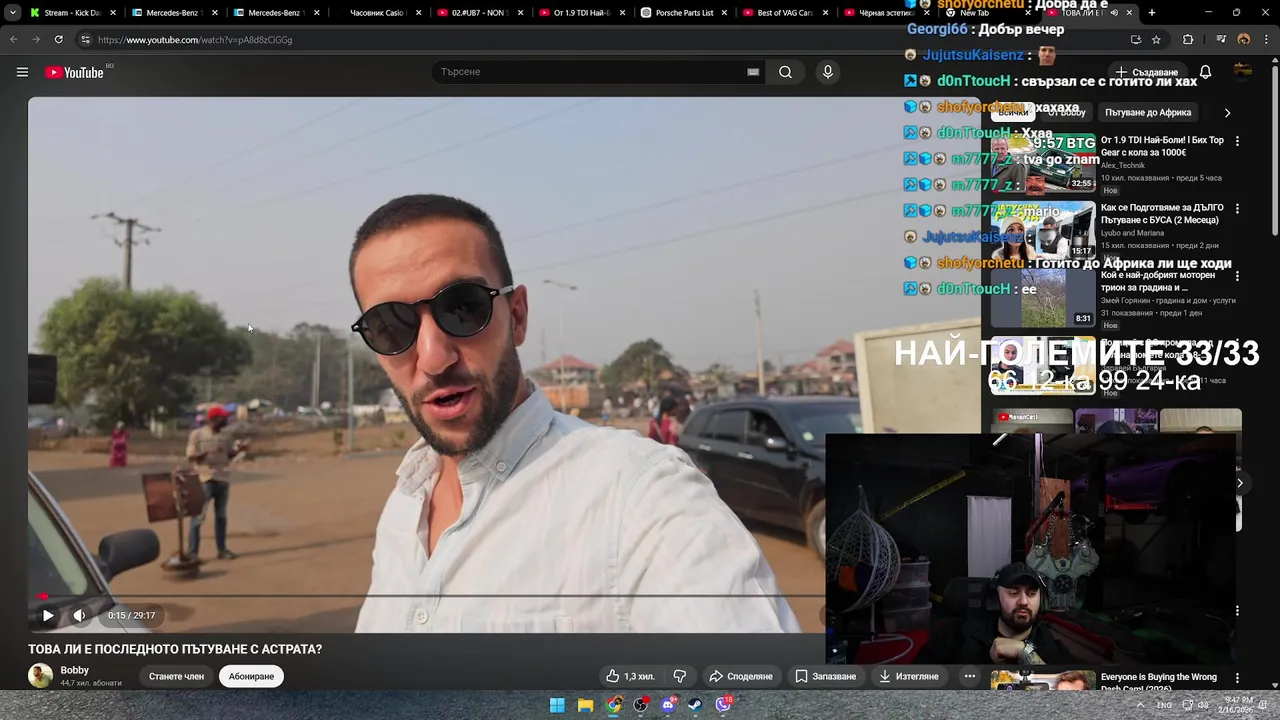Click the Абониране subscribe button
1280x720 pixels.
pos(251,676)
